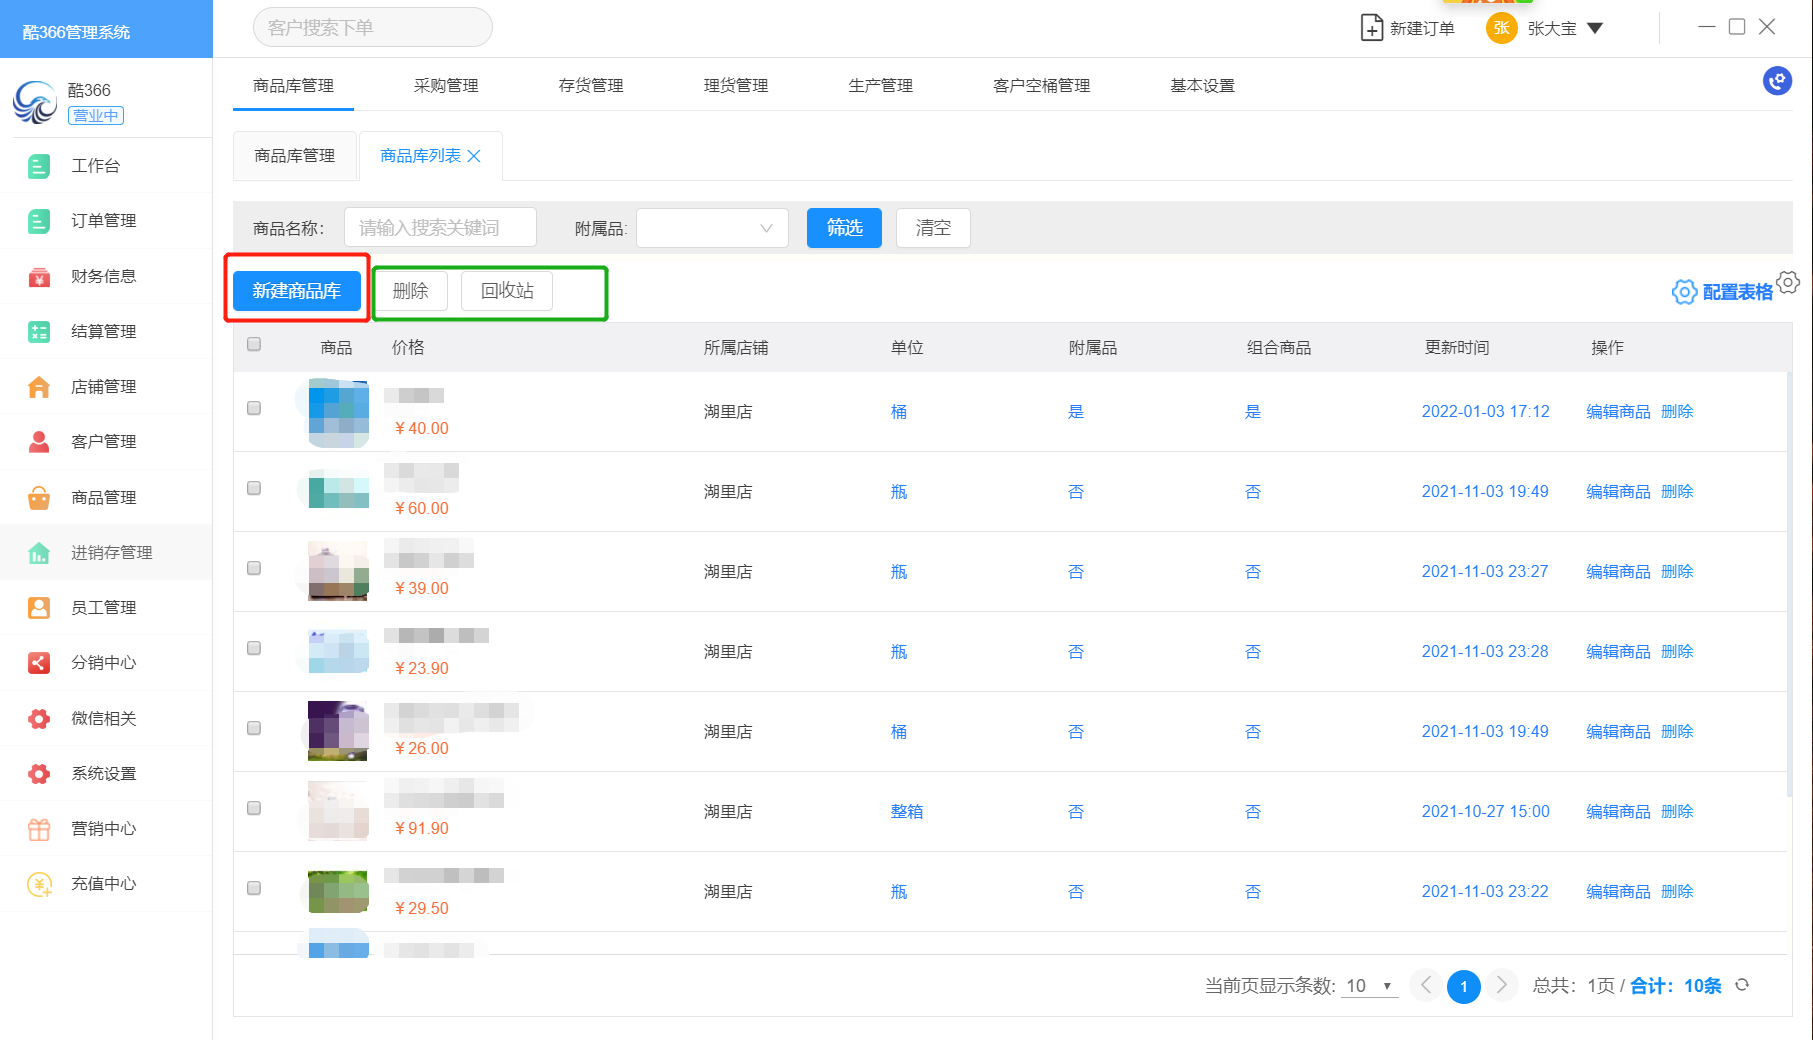Image resolution: width=1813 pixels, height=1040 pixels.
Task: Change the page size dropdown showing 10
Action: pos(1368,986)
